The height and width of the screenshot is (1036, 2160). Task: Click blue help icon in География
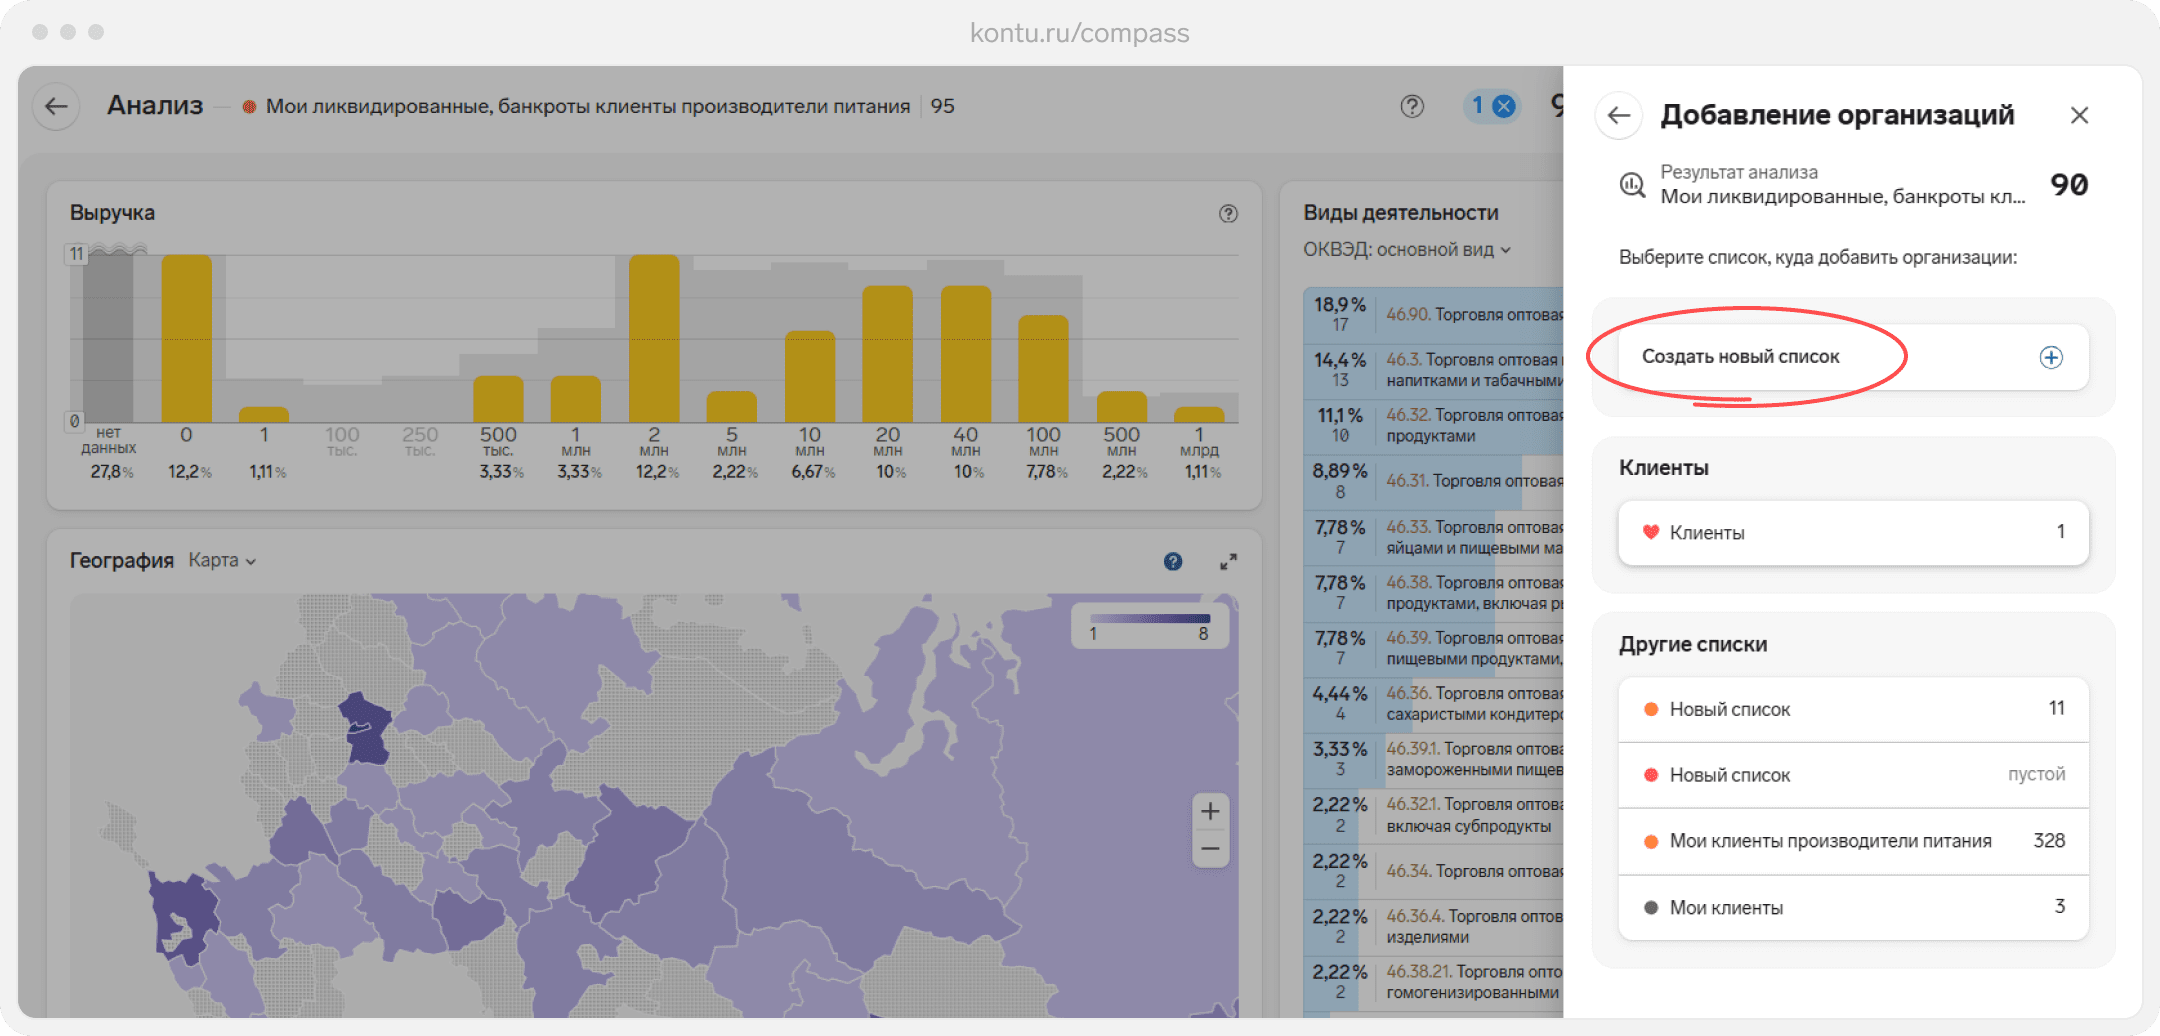coord(1173,561)
